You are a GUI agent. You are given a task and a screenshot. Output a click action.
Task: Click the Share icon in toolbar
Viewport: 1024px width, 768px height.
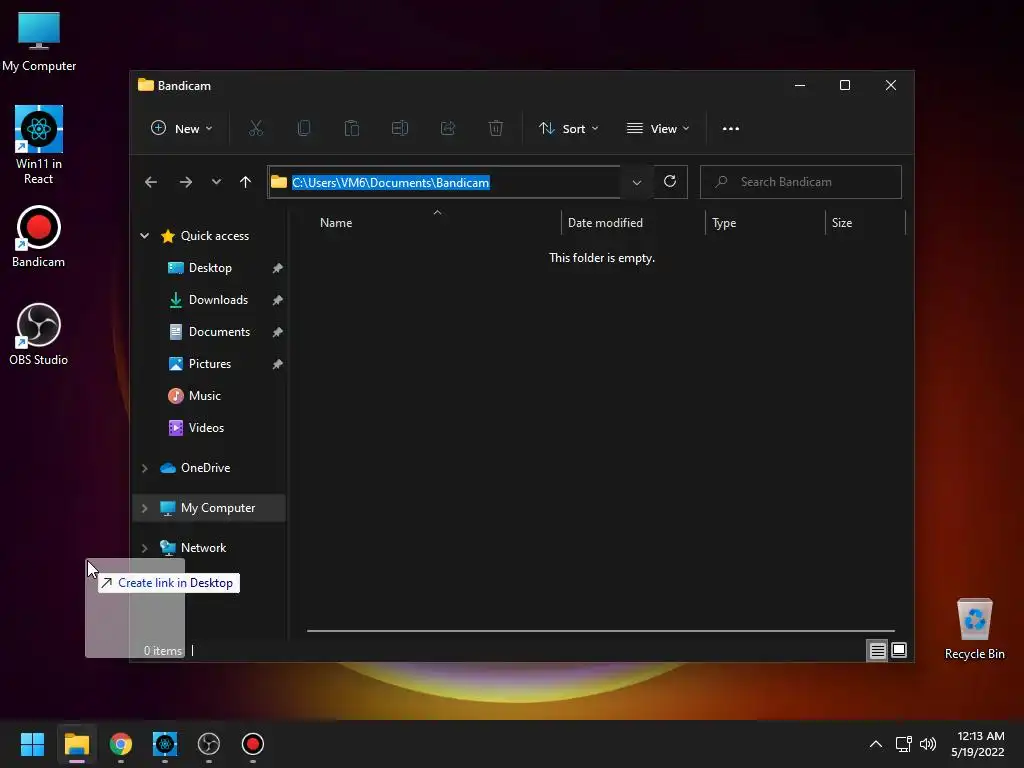[x=448, y=128]
